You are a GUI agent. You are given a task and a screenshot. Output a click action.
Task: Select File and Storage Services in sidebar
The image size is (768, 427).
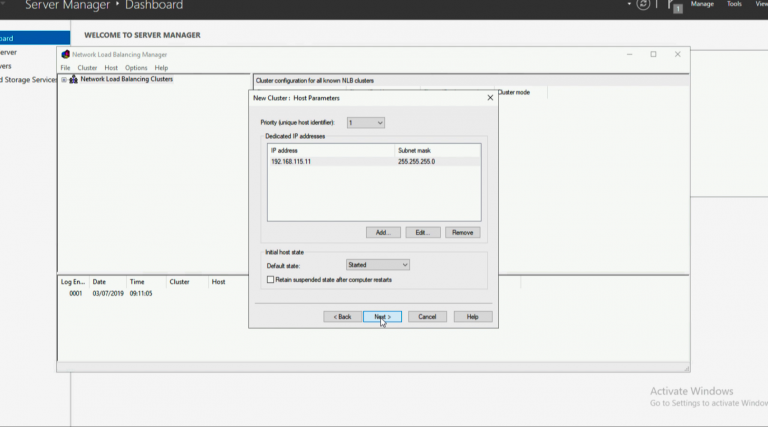coord(28,80)
